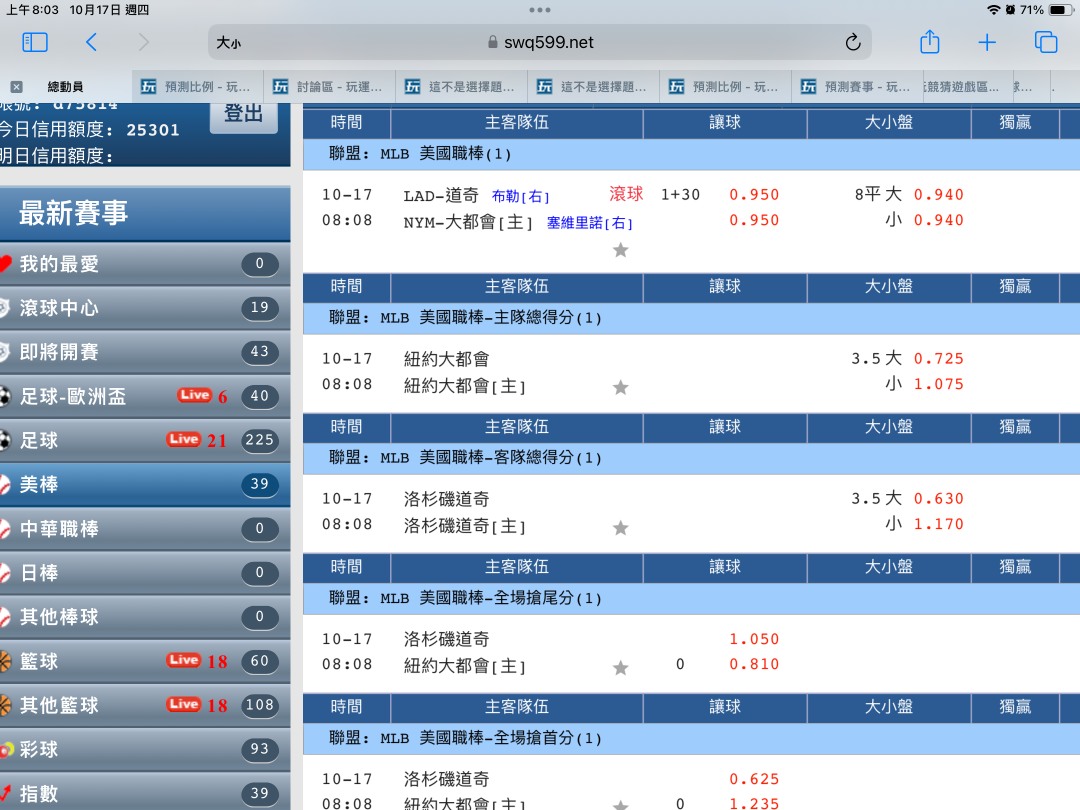Screen dimensions: 1080x810
Task: Click the 其他籃球 Live badge
Action: point(184,704)
